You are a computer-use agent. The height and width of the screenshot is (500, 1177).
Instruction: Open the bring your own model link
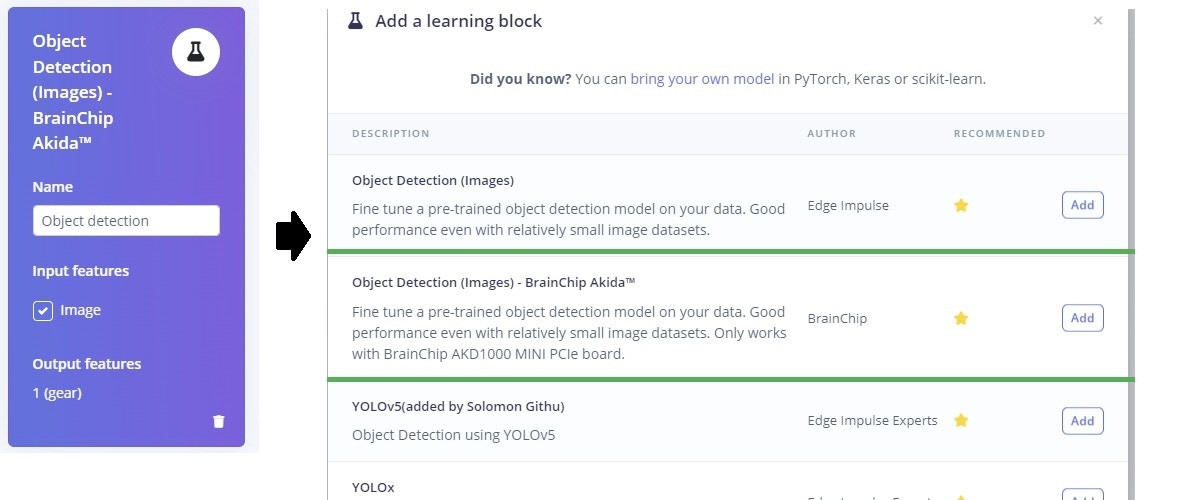pos(702,78)
